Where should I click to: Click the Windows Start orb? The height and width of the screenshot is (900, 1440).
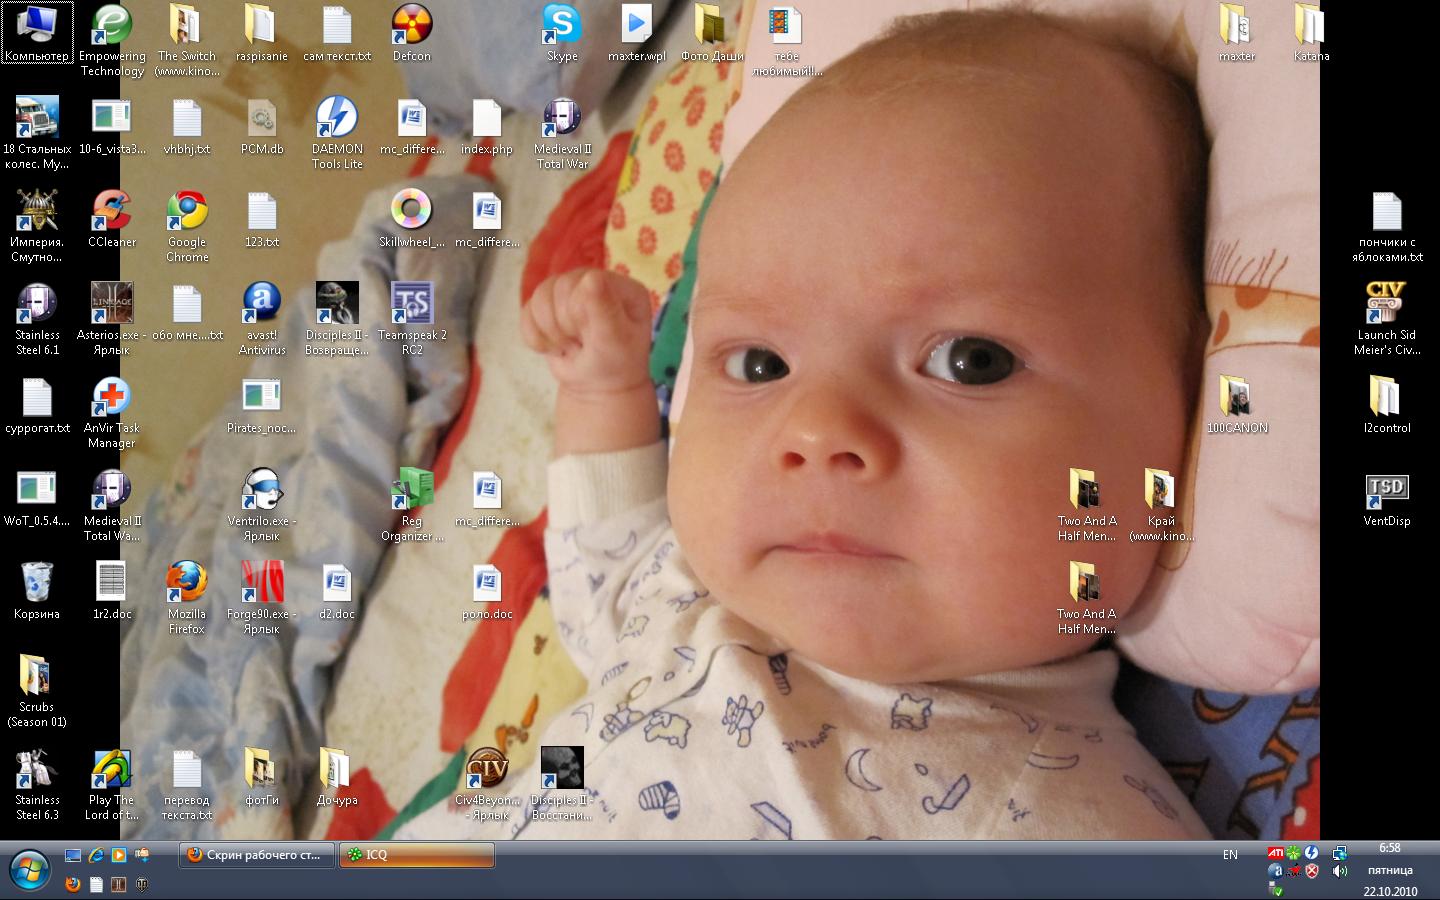point(29,870)
